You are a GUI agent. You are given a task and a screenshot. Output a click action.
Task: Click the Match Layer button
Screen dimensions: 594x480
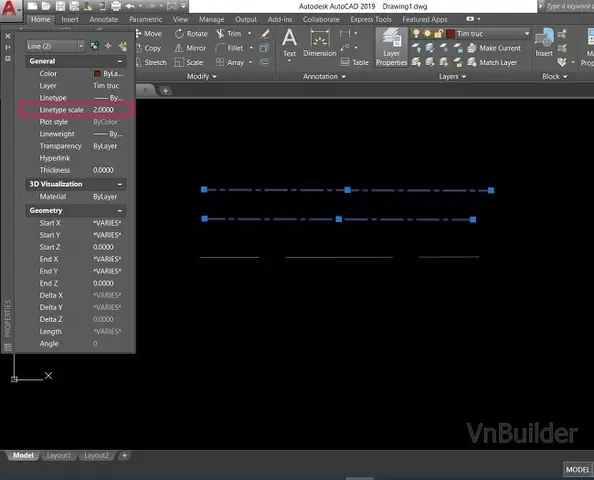click(x=492, y=63)
